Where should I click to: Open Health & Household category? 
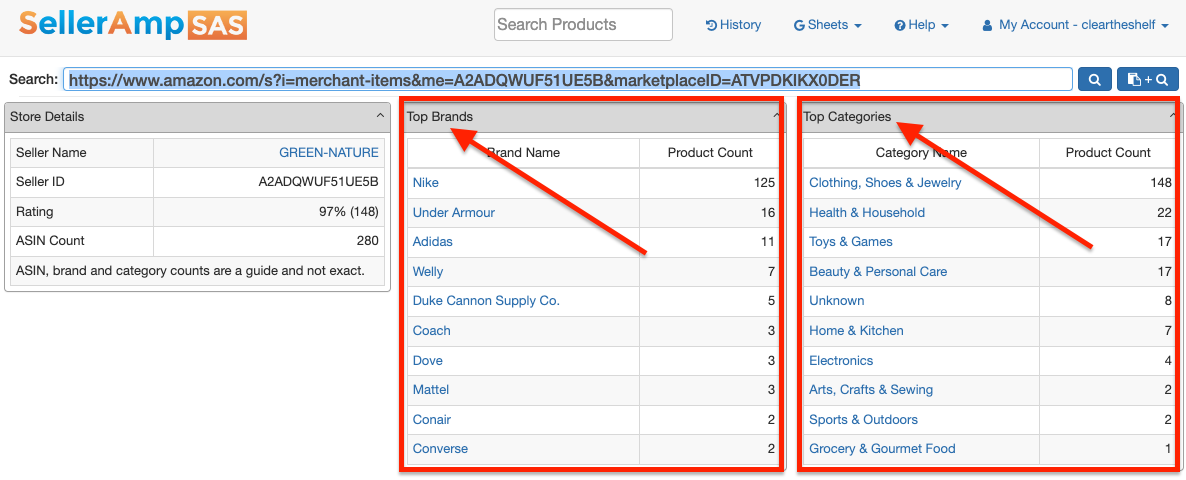tap(867, 212)
